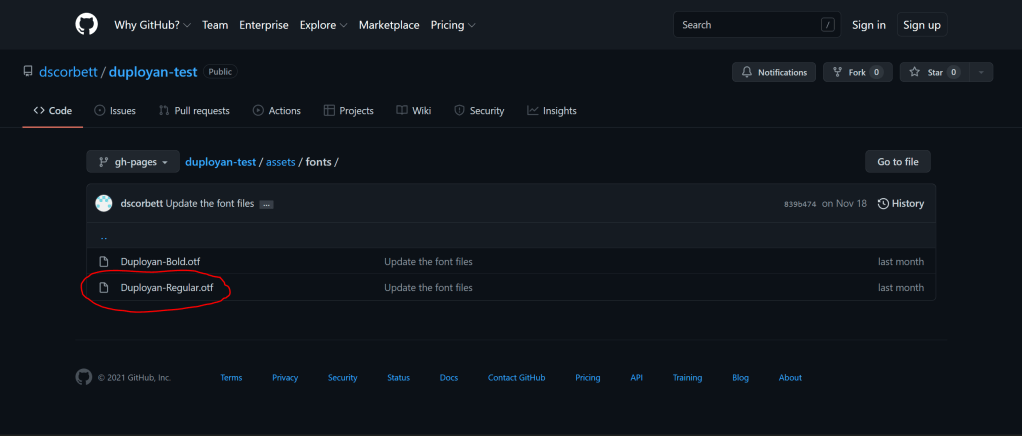1022x436 pixels.
Task: Click dscorbett's avatar in commit row
Action: [104, 203]
